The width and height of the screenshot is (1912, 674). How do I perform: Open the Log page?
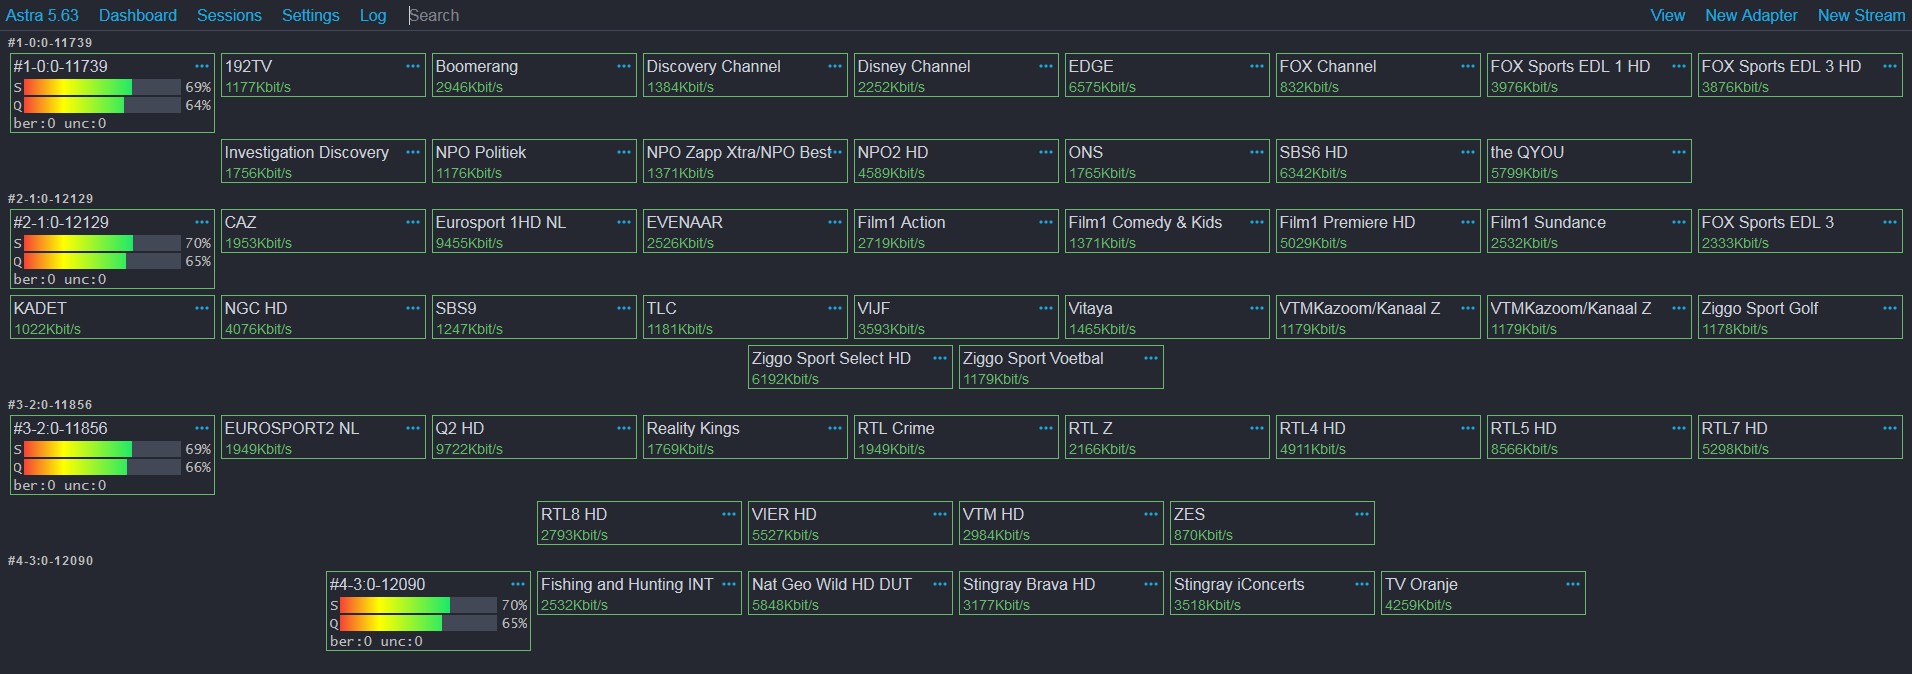373,15
